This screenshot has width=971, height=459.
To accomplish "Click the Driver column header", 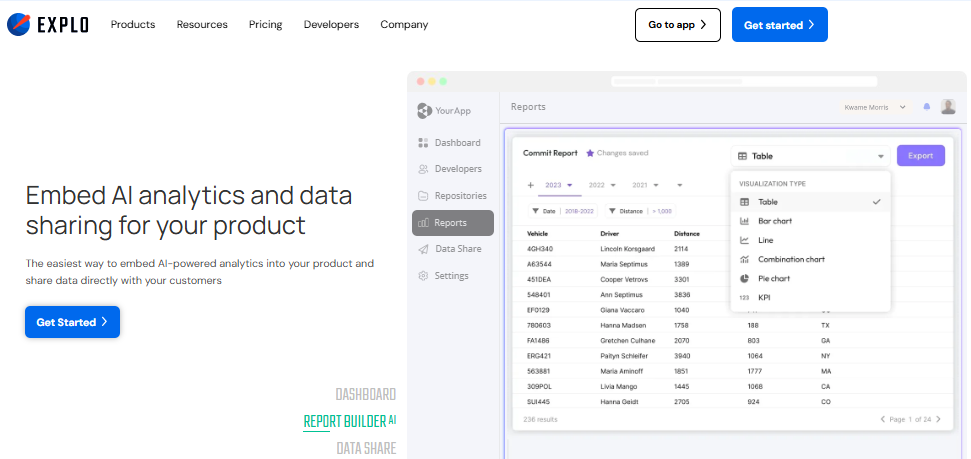I will pyautogui.click(x=609, y=234).
